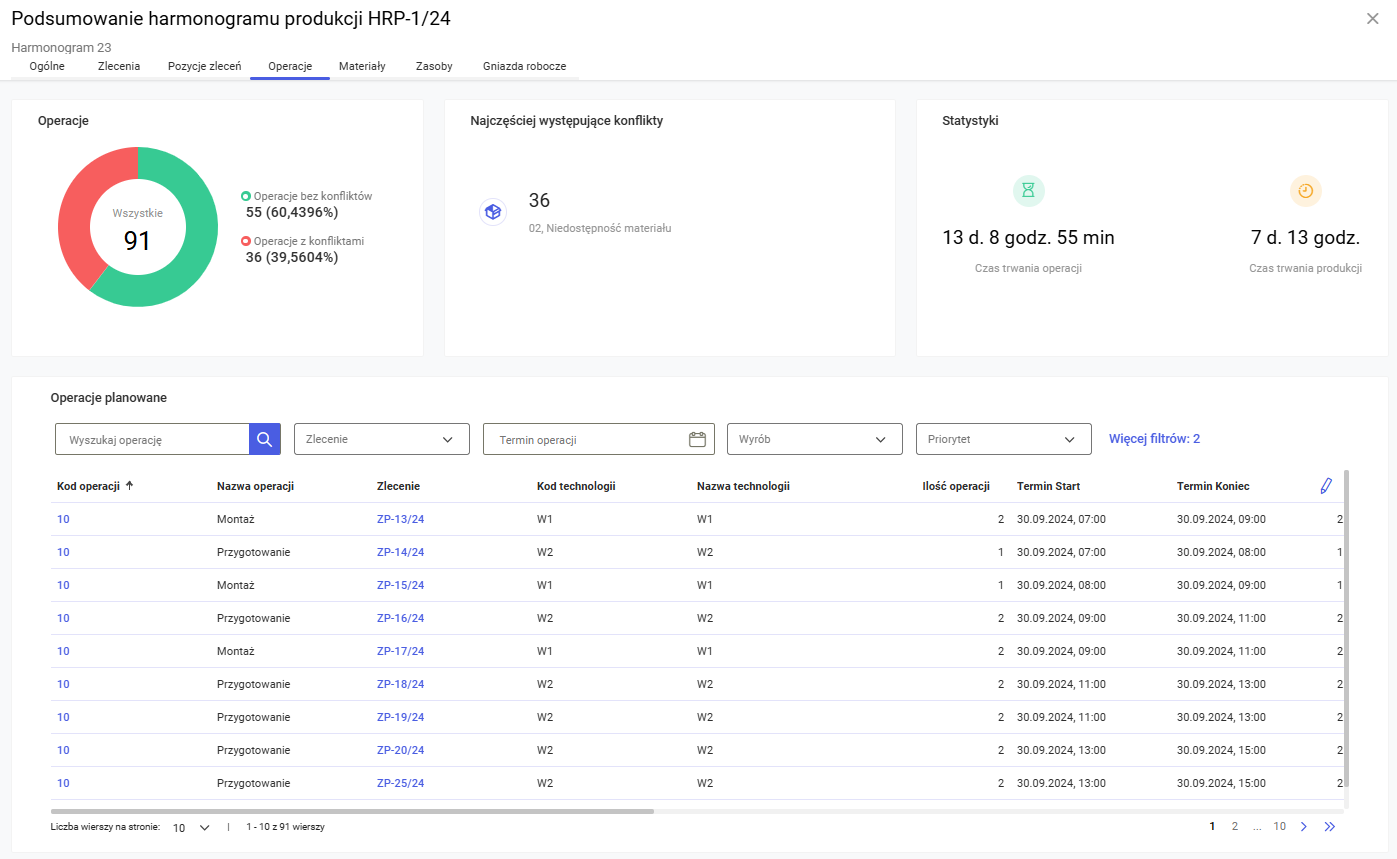Open the Gniazda robocze tab
Image resolution: width=1397 pixels, height=859 pixels.
click(x=524, y=66)
